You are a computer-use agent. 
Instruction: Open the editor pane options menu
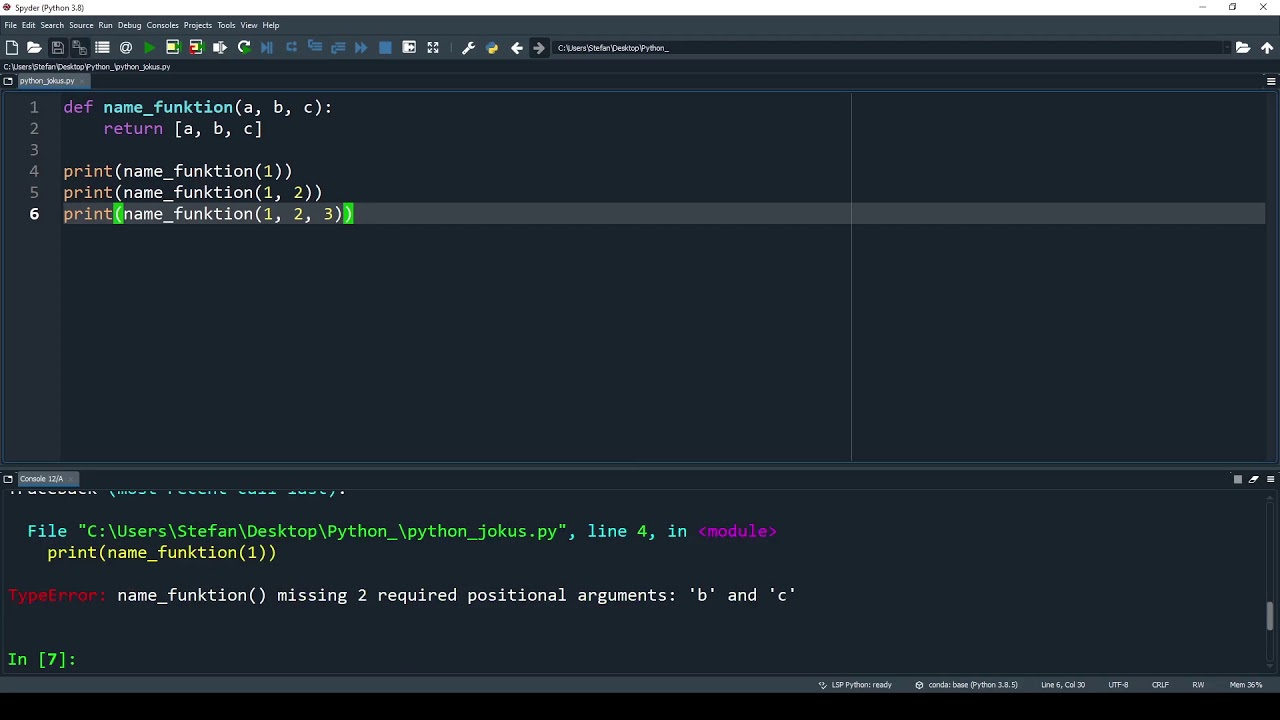[1271, 81]
